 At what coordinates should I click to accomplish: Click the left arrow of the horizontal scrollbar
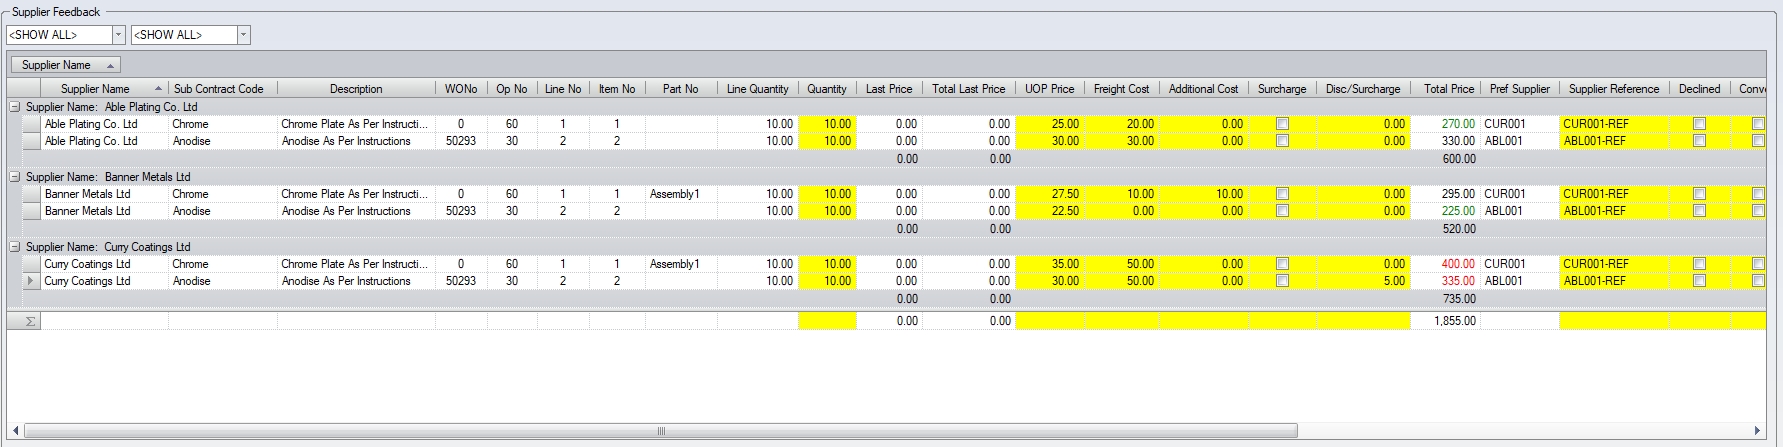point(16,431)
